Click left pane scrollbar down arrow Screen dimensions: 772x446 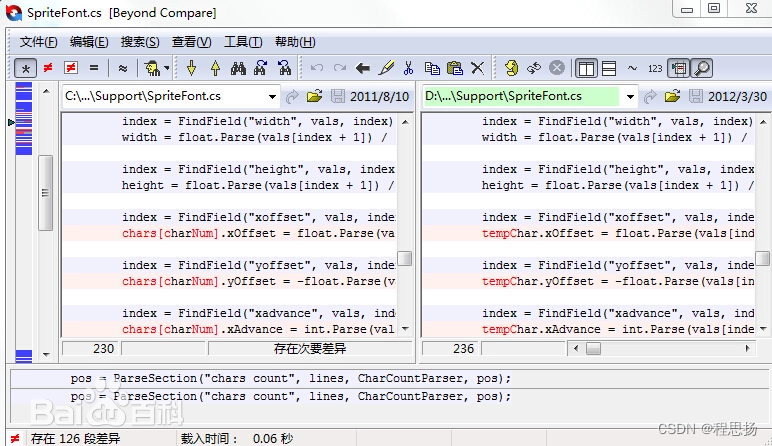tap(405, 328)
